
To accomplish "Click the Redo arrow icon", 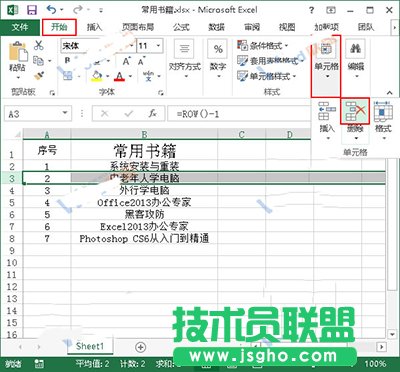I will (x=78, y=9).
